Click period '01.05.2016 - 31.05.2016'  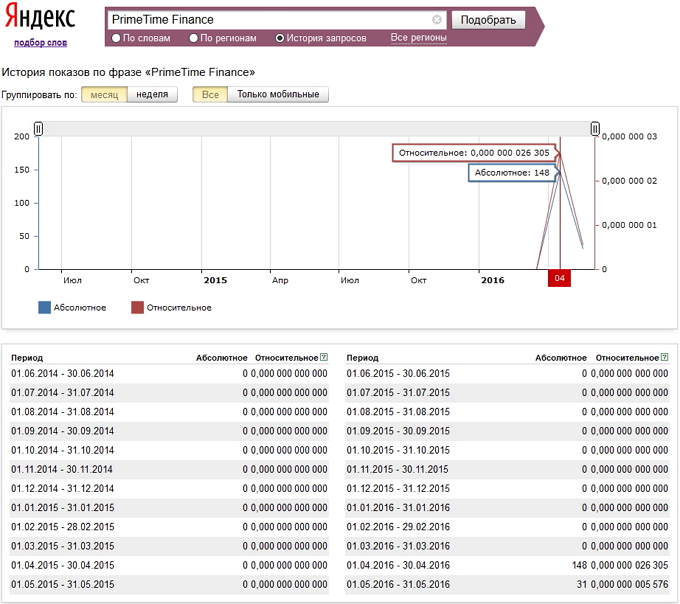coord(398,584)
